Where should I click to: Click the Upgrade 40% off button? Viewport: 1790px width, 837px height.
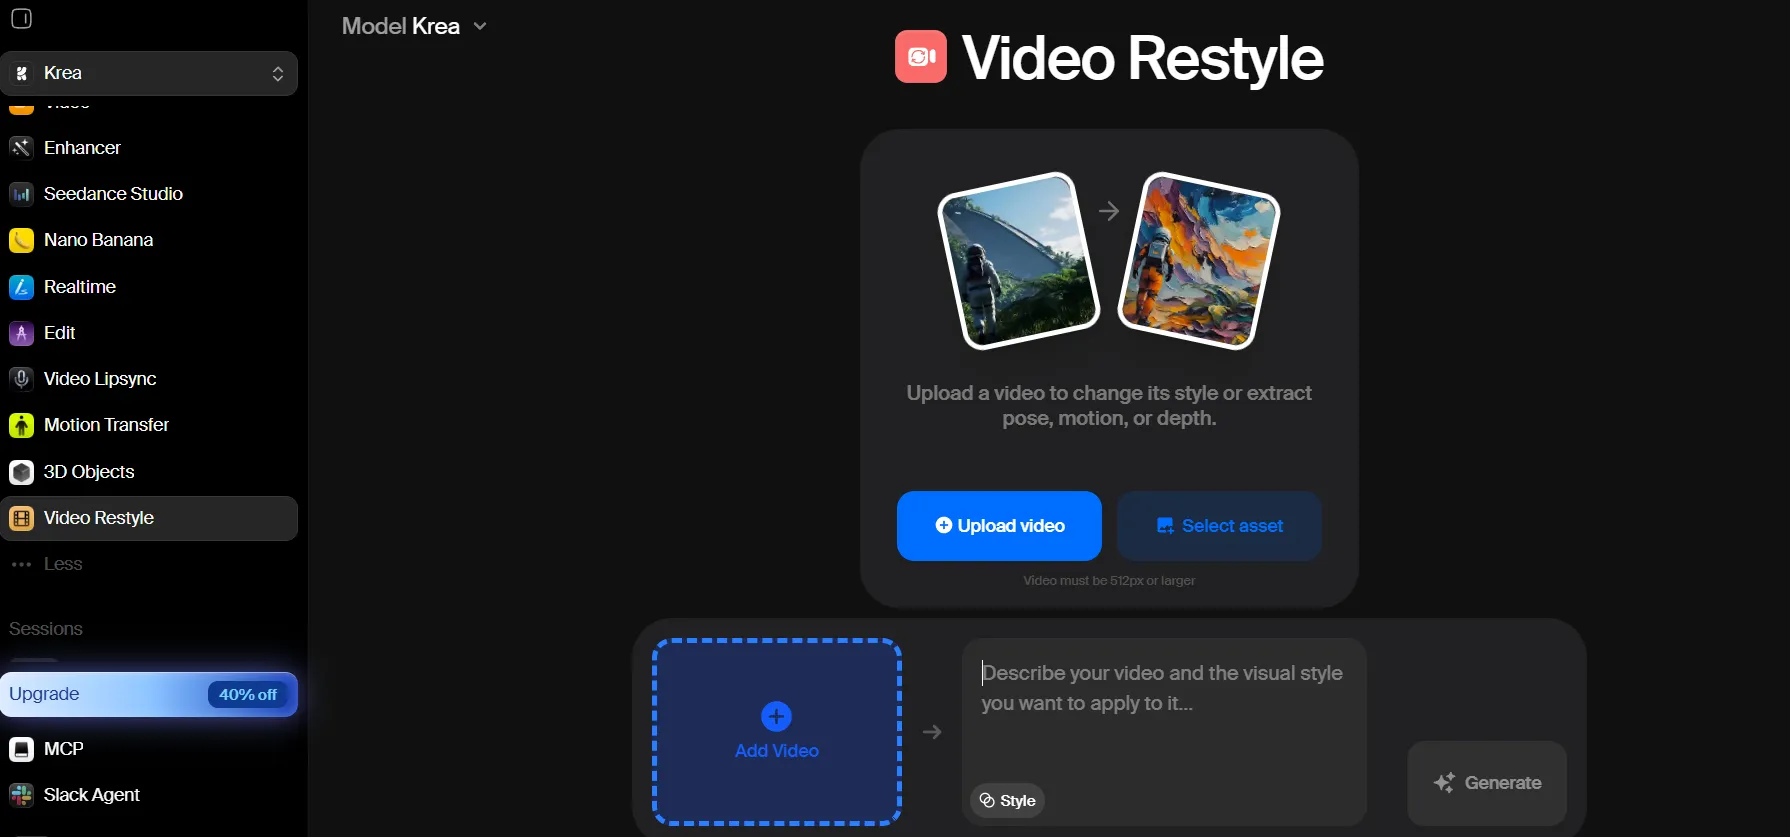pyautogui.click(x=149, y=694)
